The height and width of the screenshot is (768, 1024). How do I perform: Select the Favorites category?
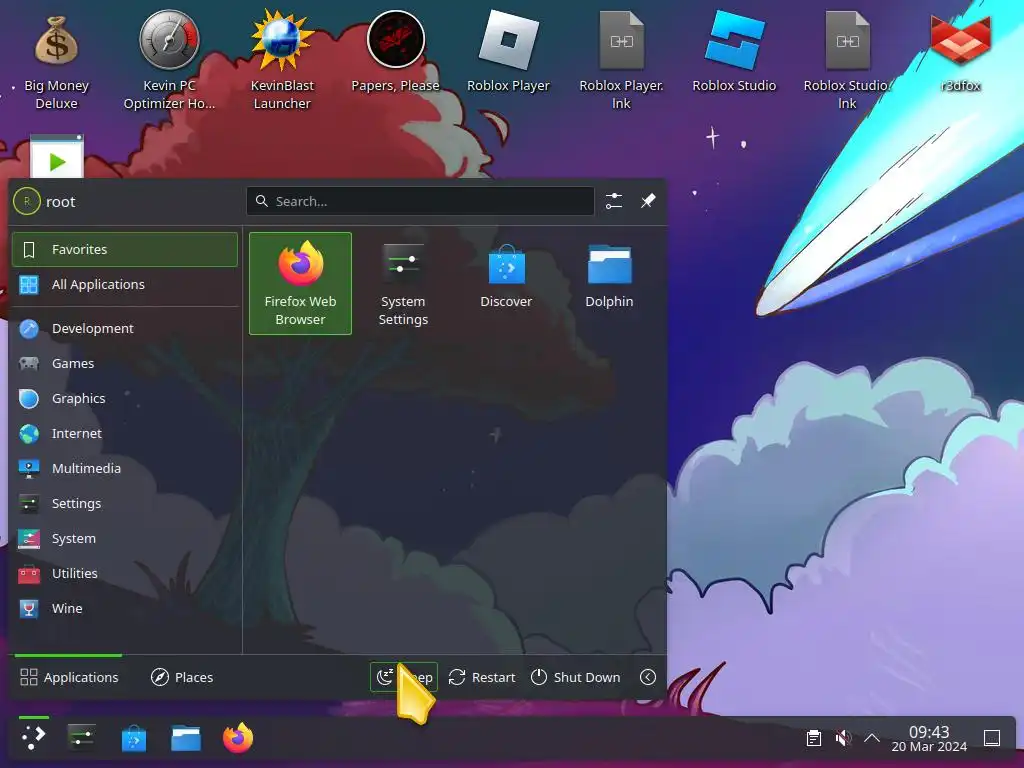click(x=125, y=249)
